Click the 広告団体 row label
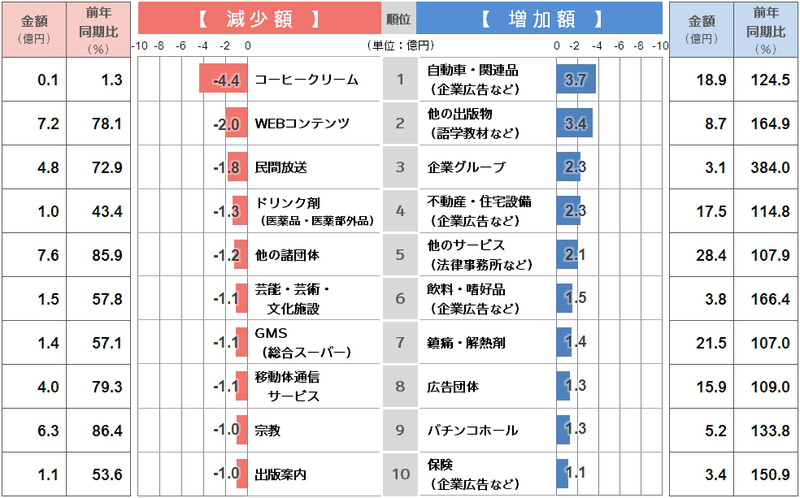Image resolution: width=800 pixels, height=498 pixels. (x=453, y=386)
